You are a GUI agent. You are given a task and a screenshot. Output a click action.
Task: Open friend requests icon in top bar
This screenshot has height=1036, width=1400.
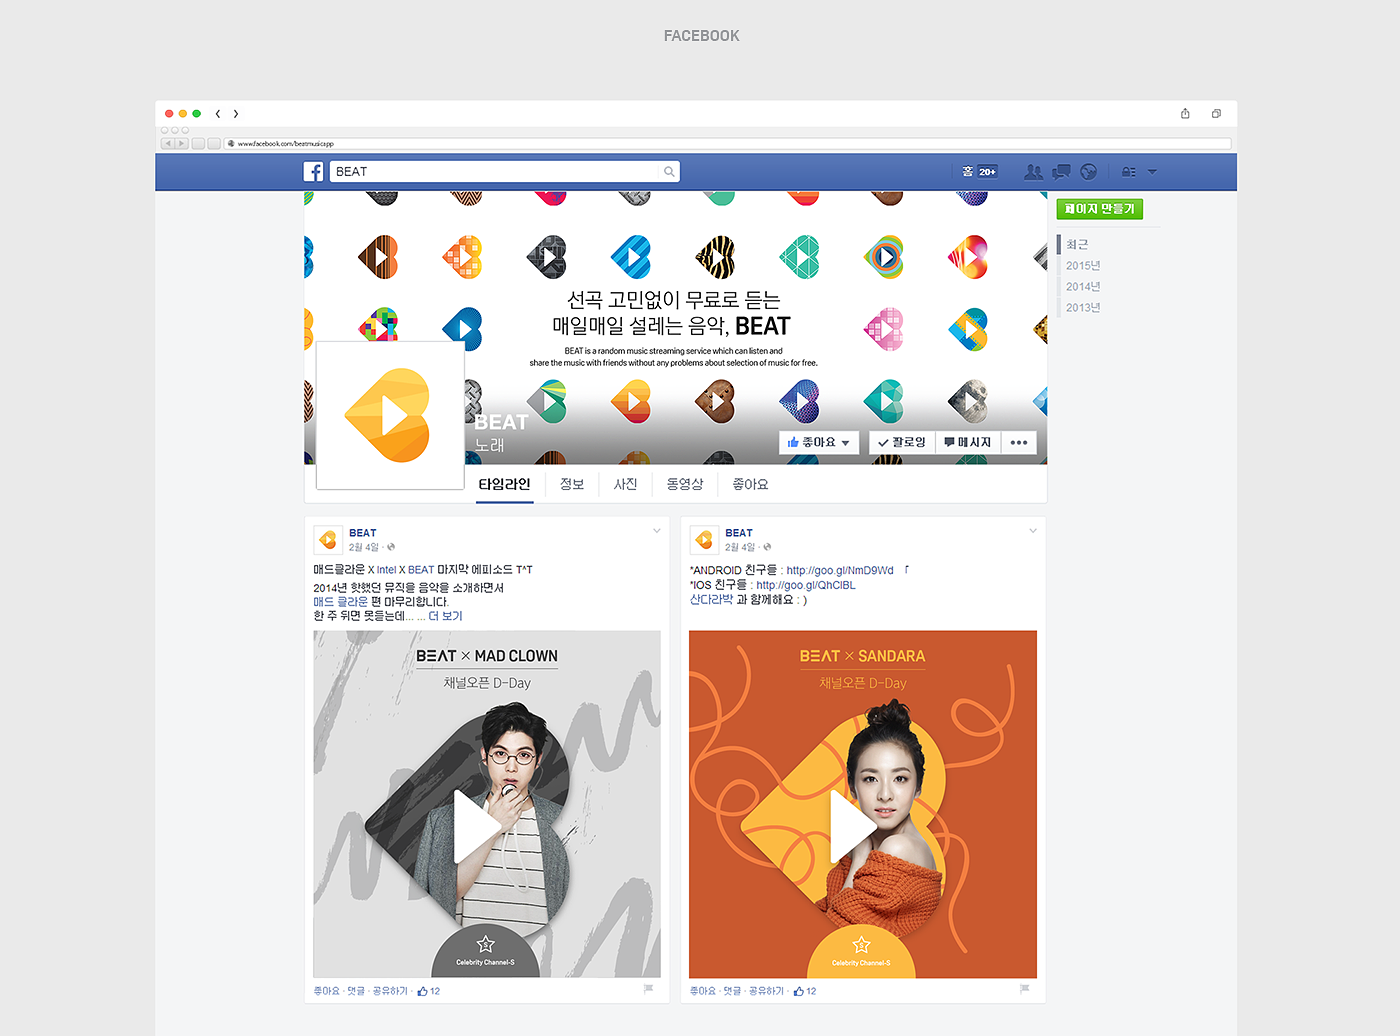[1033, 172]
